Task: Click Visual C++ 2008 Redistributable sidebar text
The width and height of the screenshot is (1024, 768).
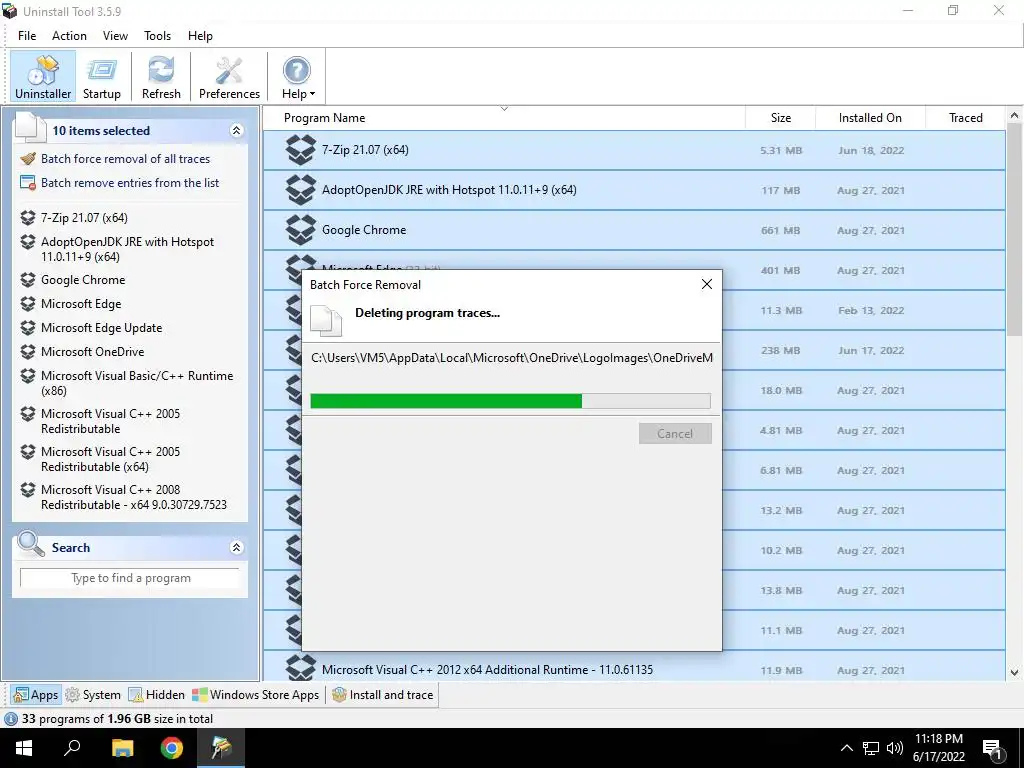Action: click(134, 497)
